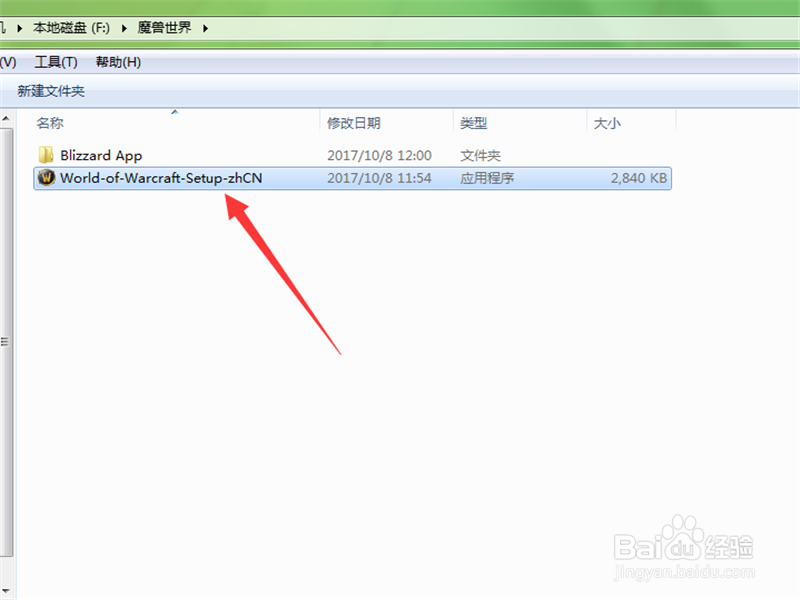Expand dropdown arrow after 魔兽世界 breadcrumb
The image size is (800, 600).
coord(205,28)
